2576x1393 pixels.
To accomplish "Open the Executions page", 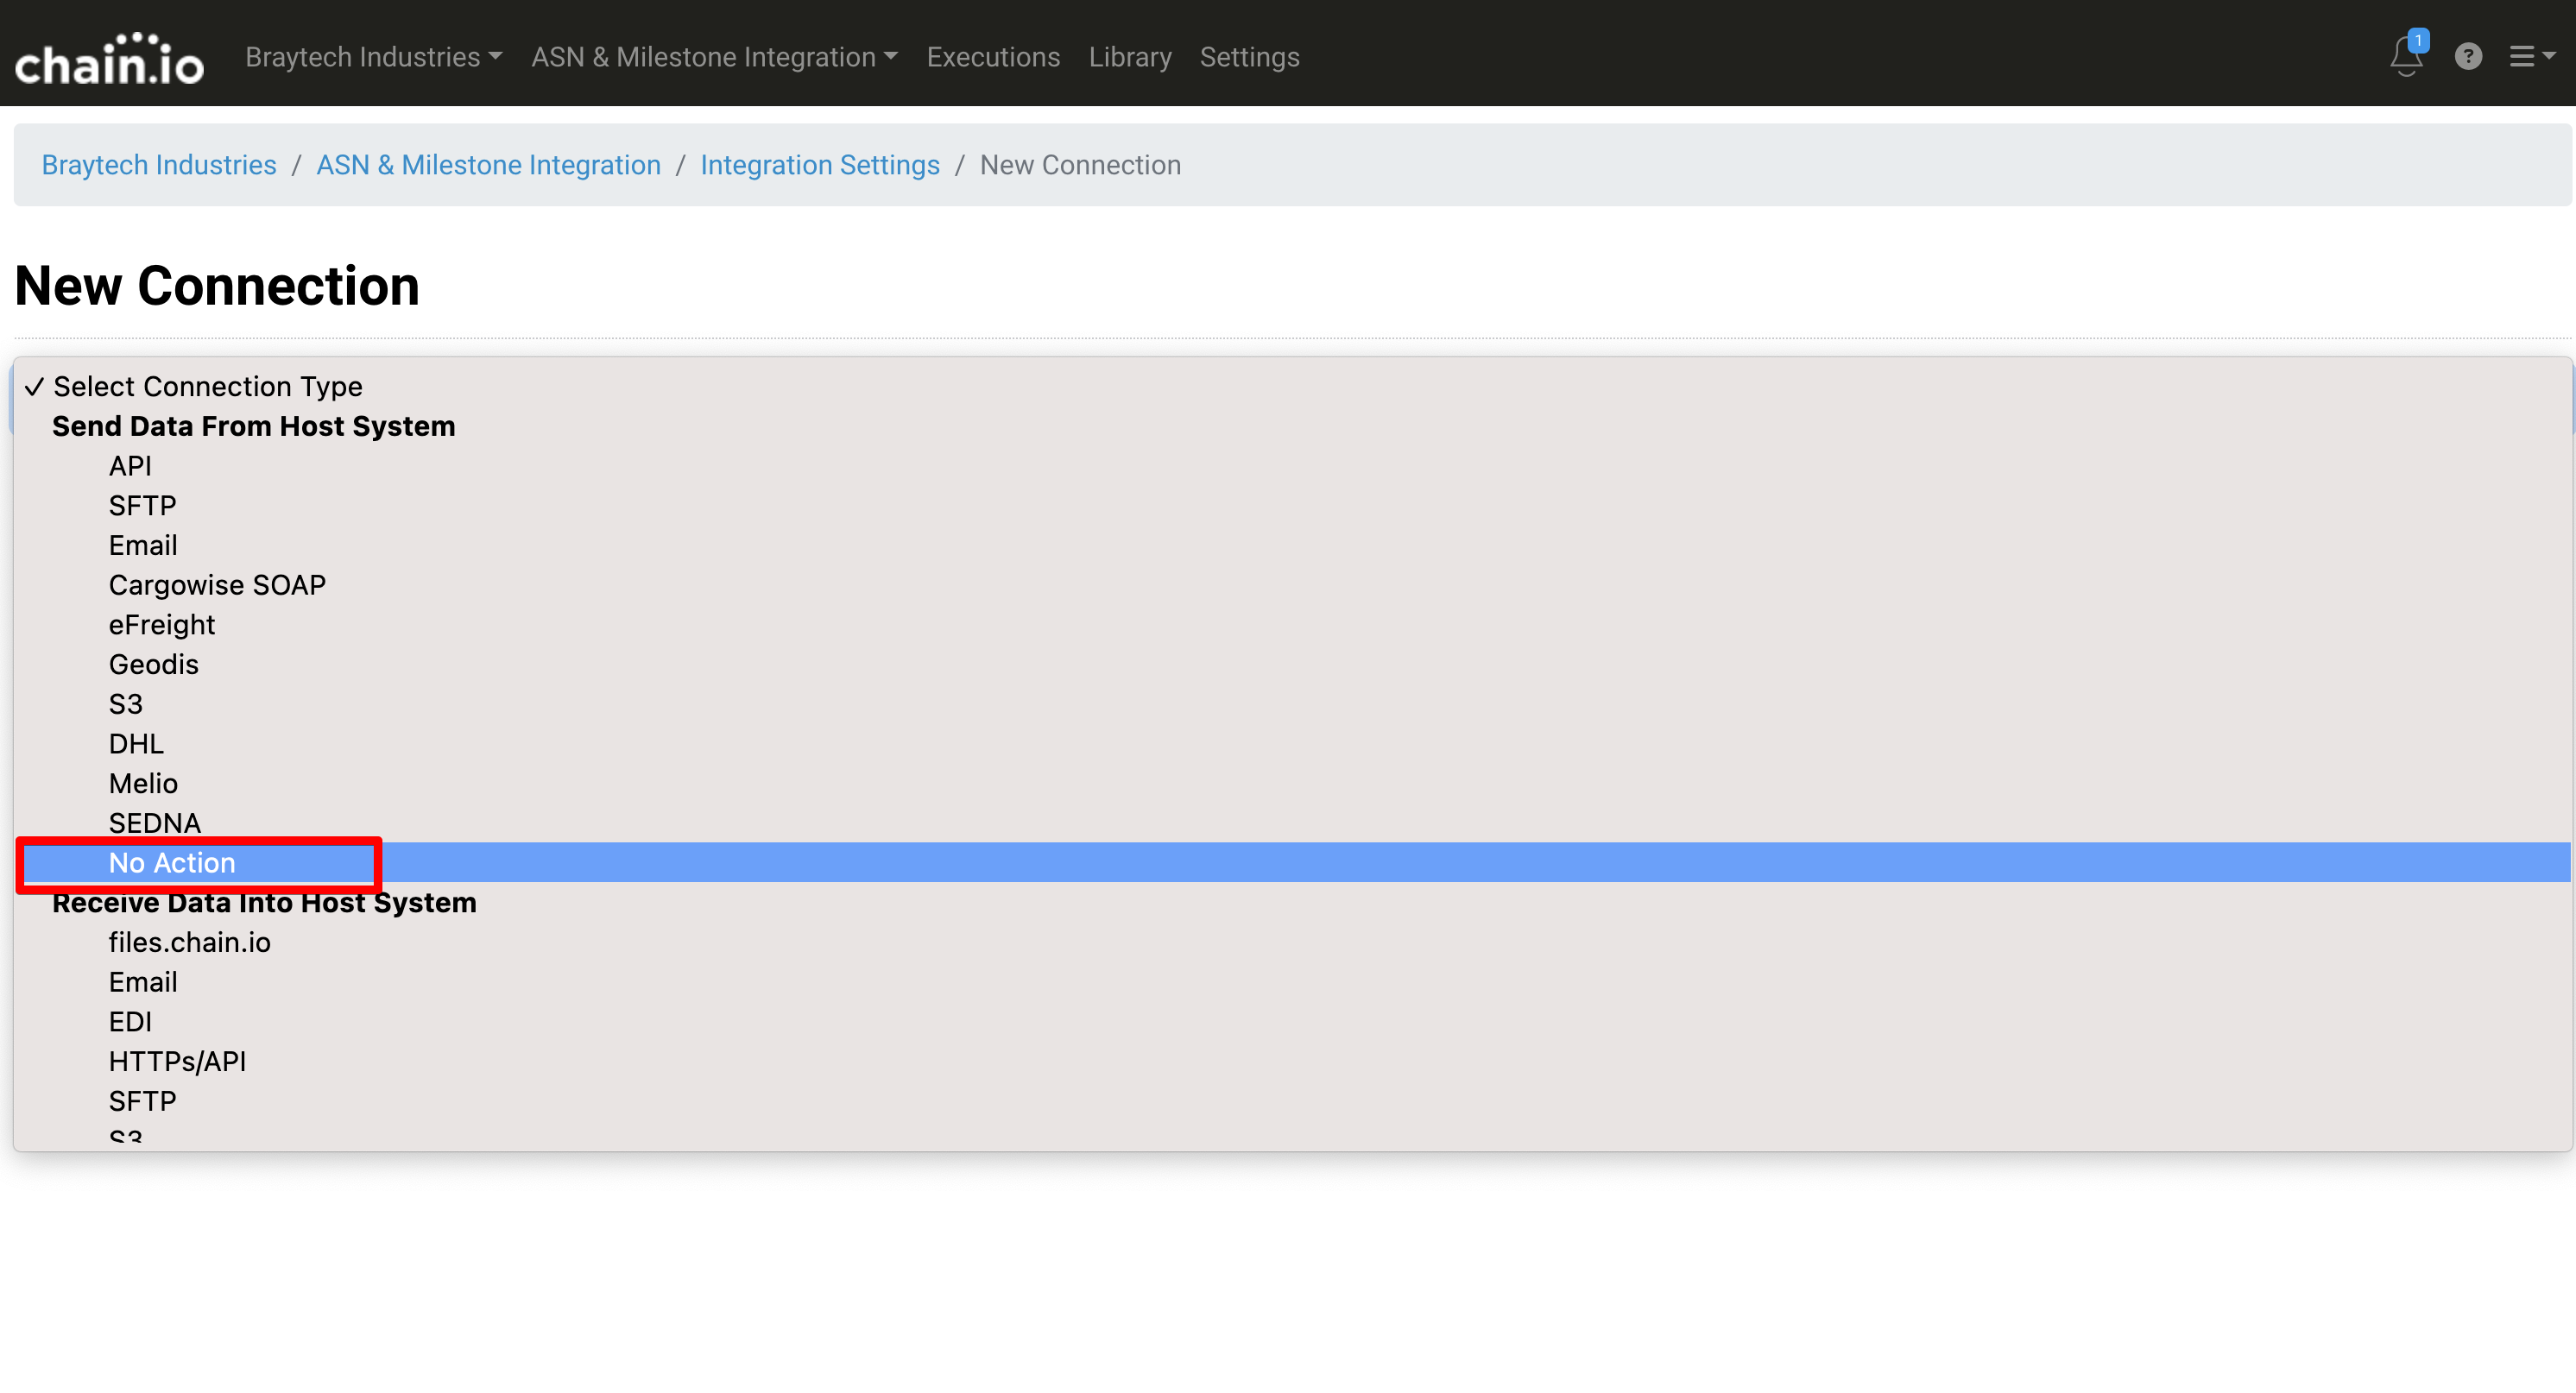I will tap(992, 57).
